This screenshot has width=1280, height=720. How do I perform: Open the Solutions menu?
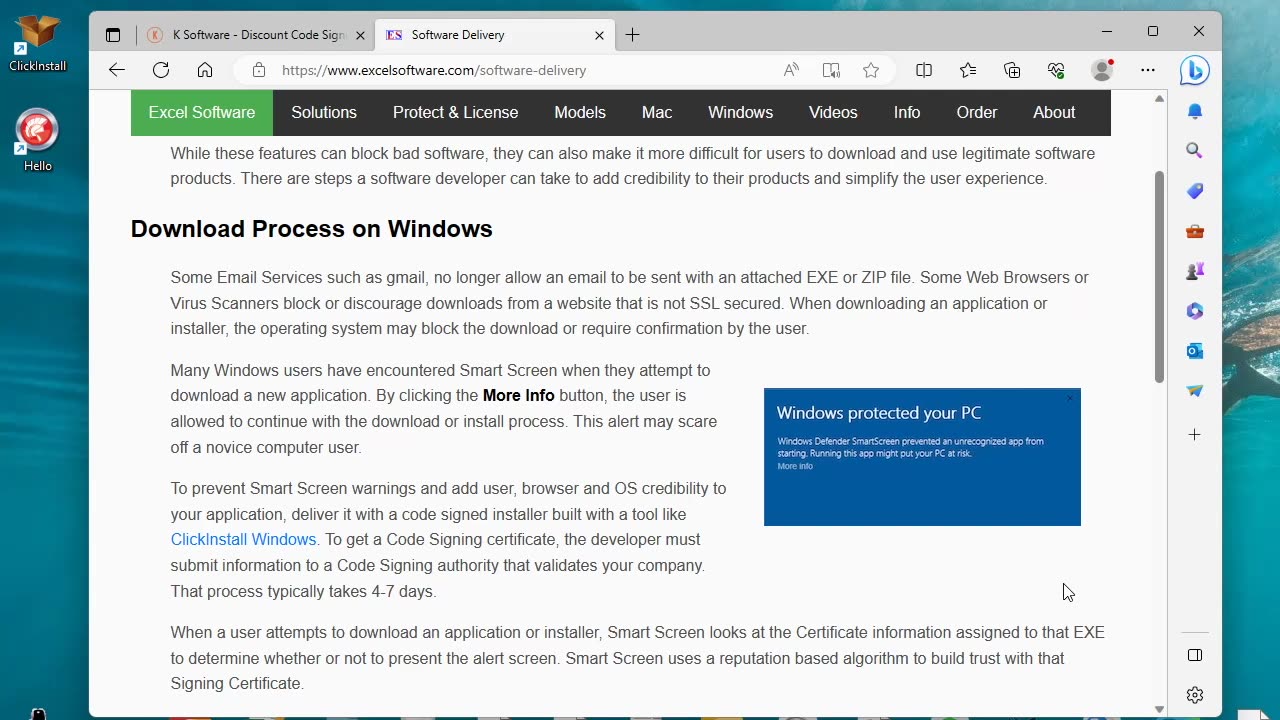pos(324,113)
